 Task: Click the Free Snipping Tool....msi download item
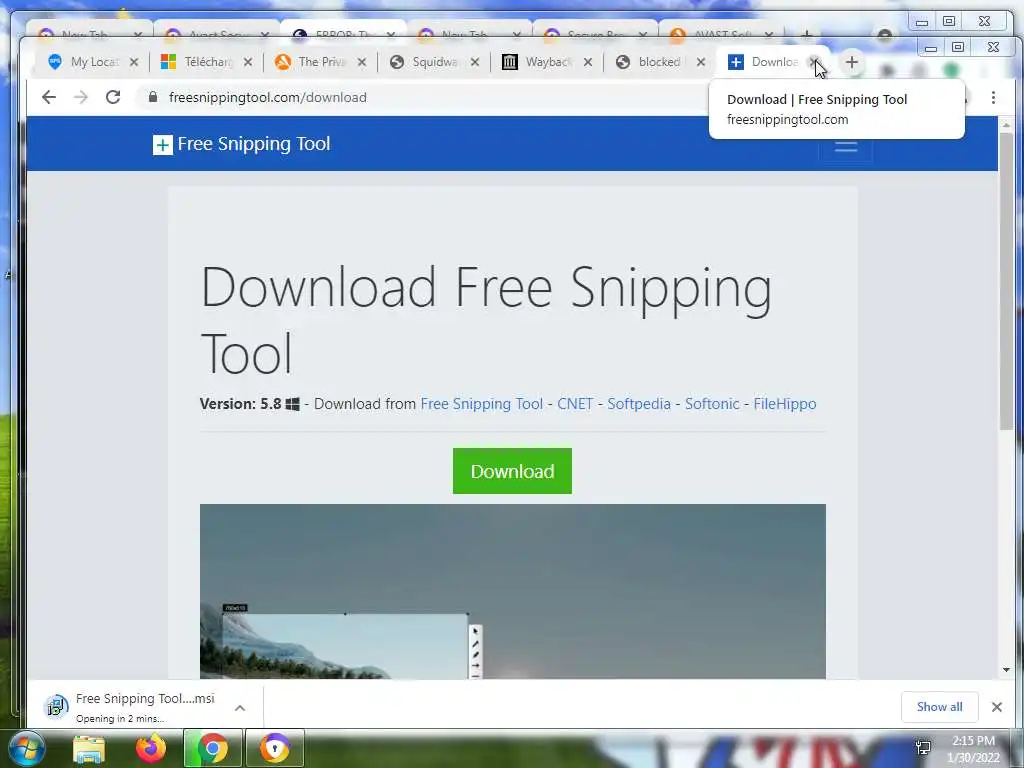point(145,707)
